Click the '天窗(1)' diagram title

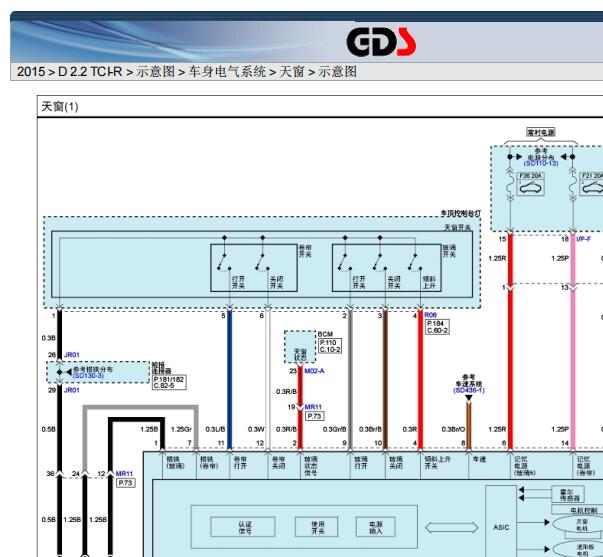click(x=60, y=107)
